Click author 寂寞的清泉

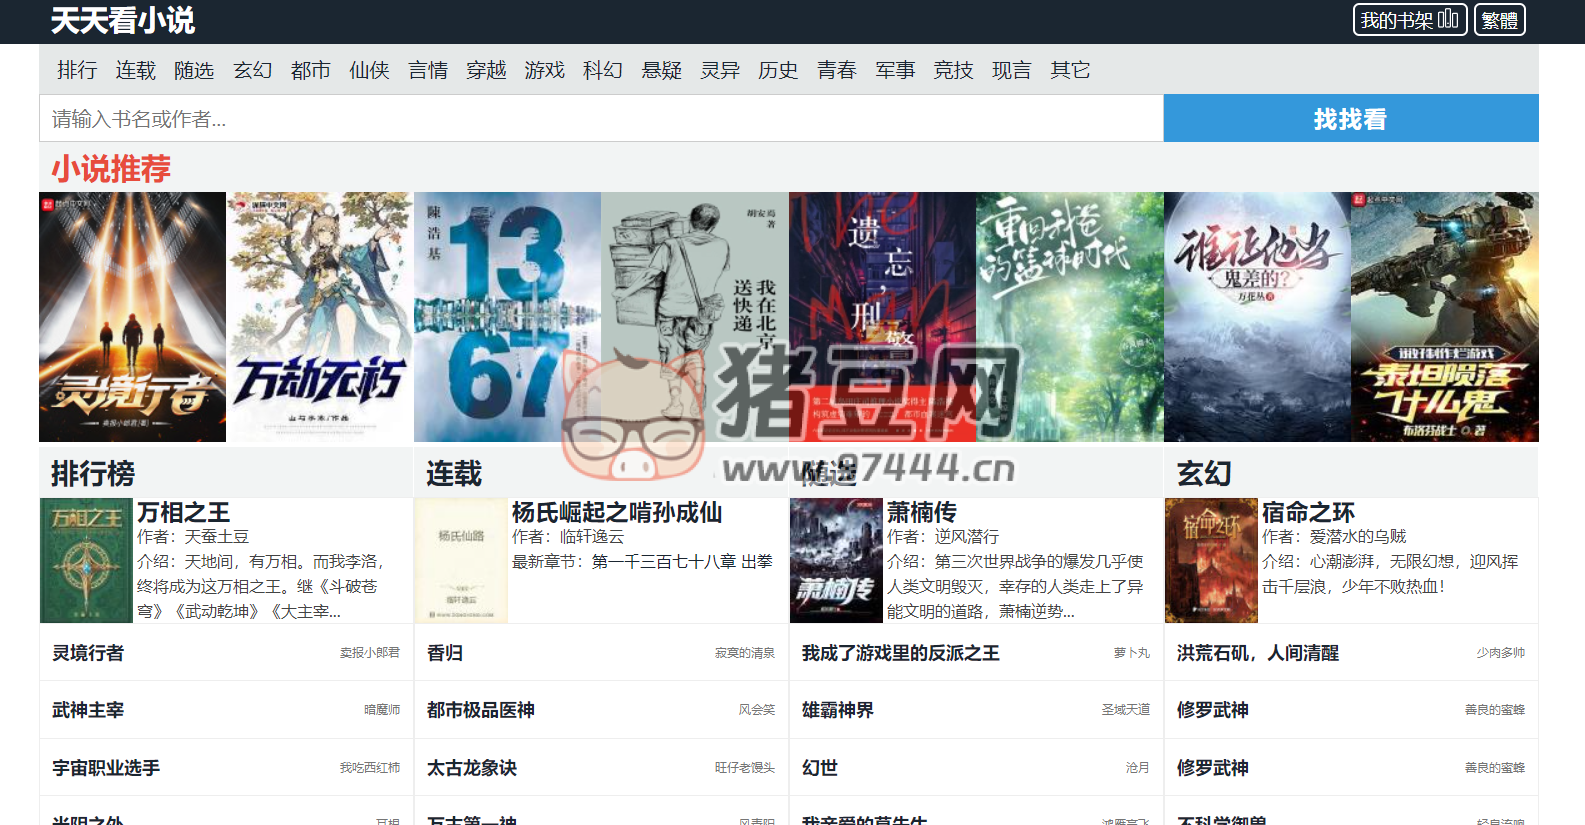click(x=745, y=653)
